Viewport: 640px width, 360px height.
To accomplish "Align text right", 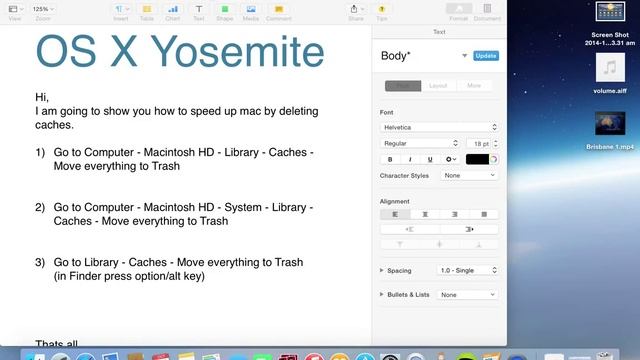I will click(454, 214).
